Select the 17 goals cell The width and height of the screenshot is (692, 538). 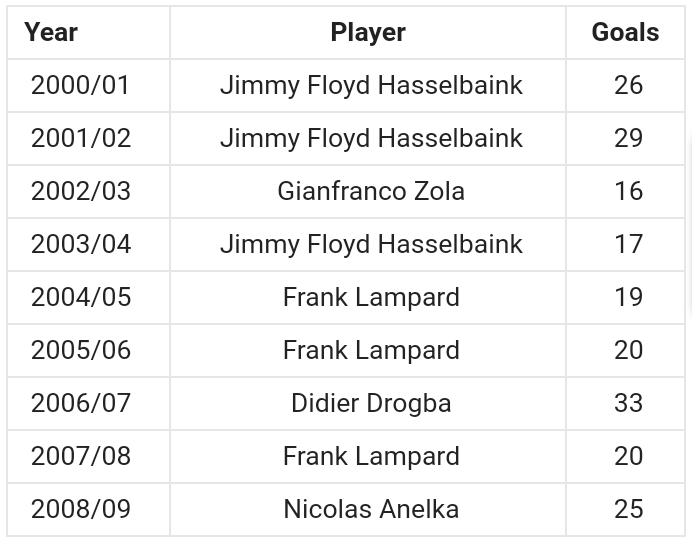pyautogui.click(x=628, y=244)
